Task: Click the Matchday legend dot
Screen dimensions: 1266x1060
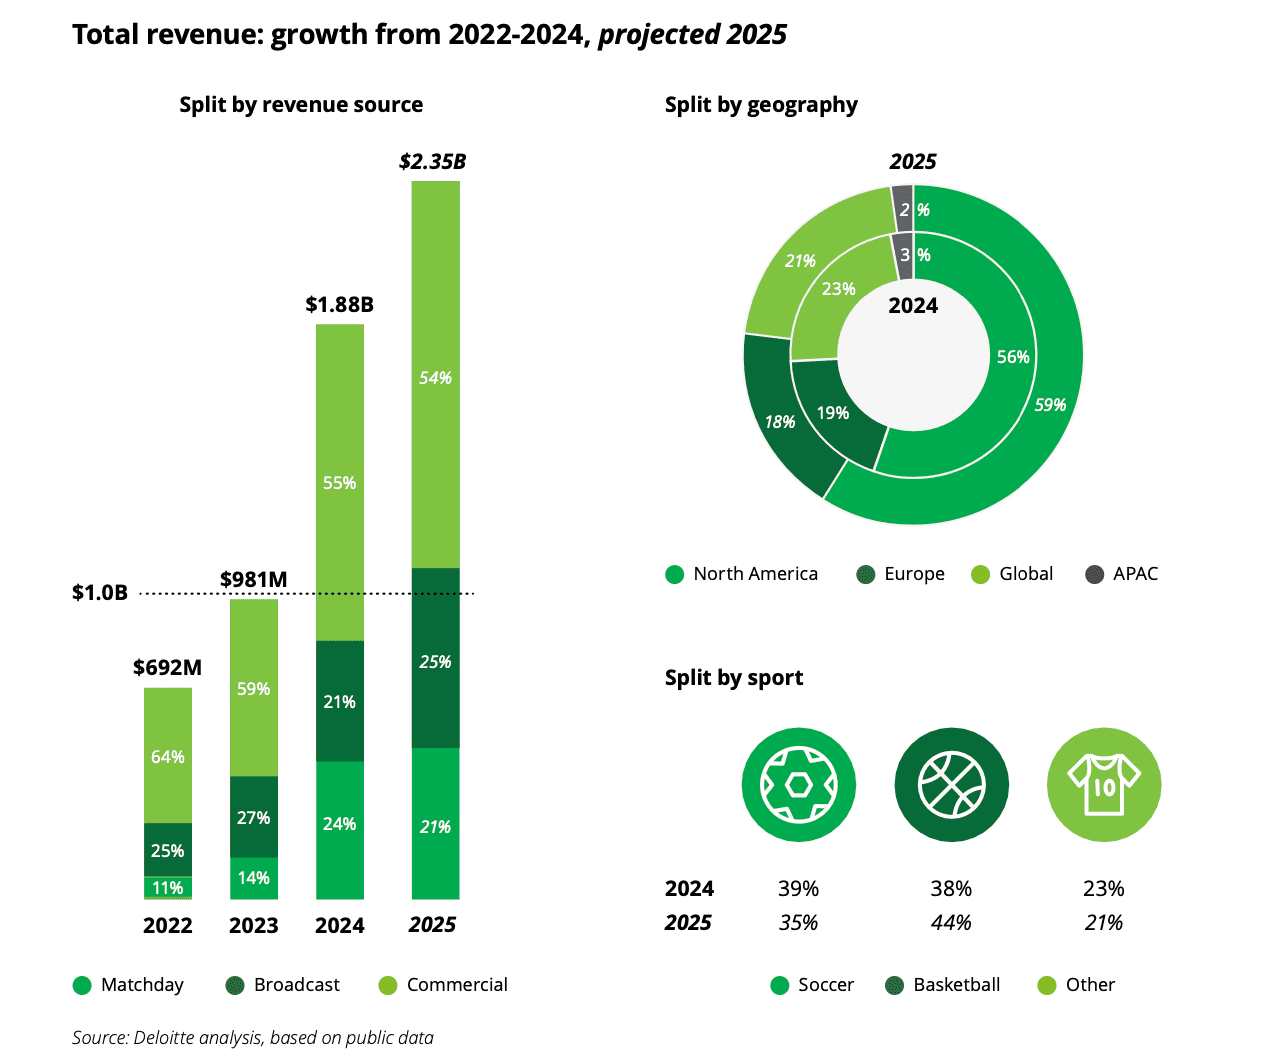Action: 82,986
